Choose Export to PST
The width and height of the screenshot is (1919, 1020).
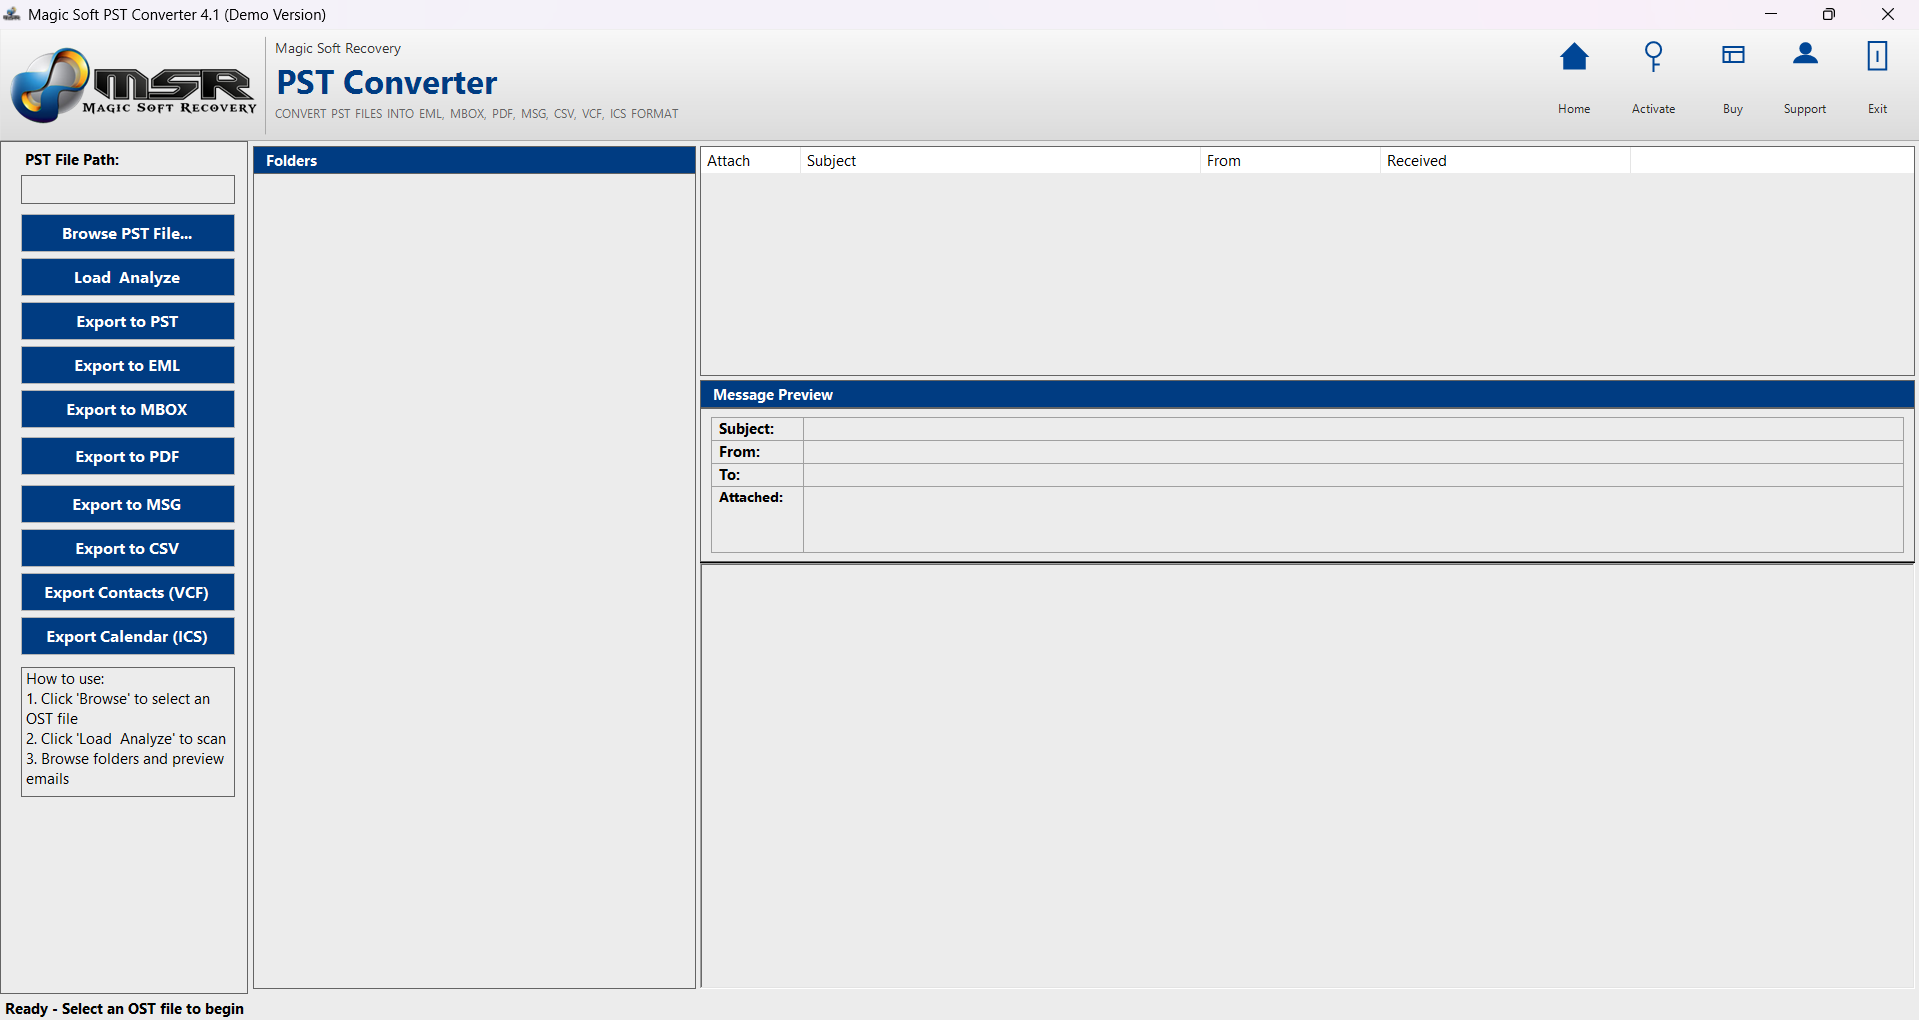pos(128,321)
